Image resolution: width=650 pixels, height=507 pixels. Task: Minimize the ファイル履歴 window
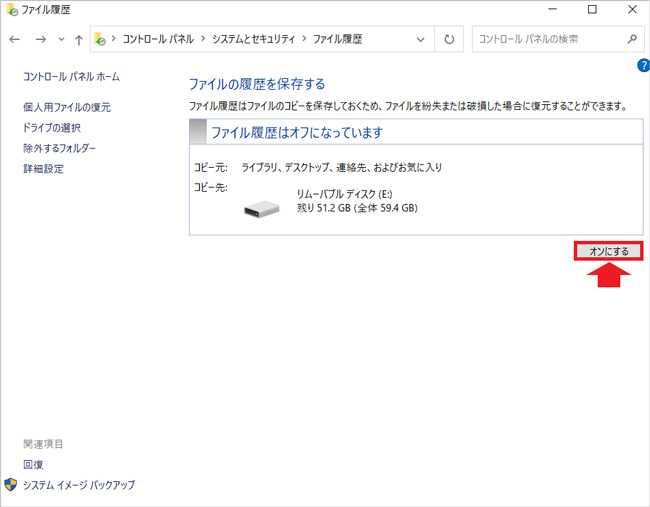click(553, 9)
